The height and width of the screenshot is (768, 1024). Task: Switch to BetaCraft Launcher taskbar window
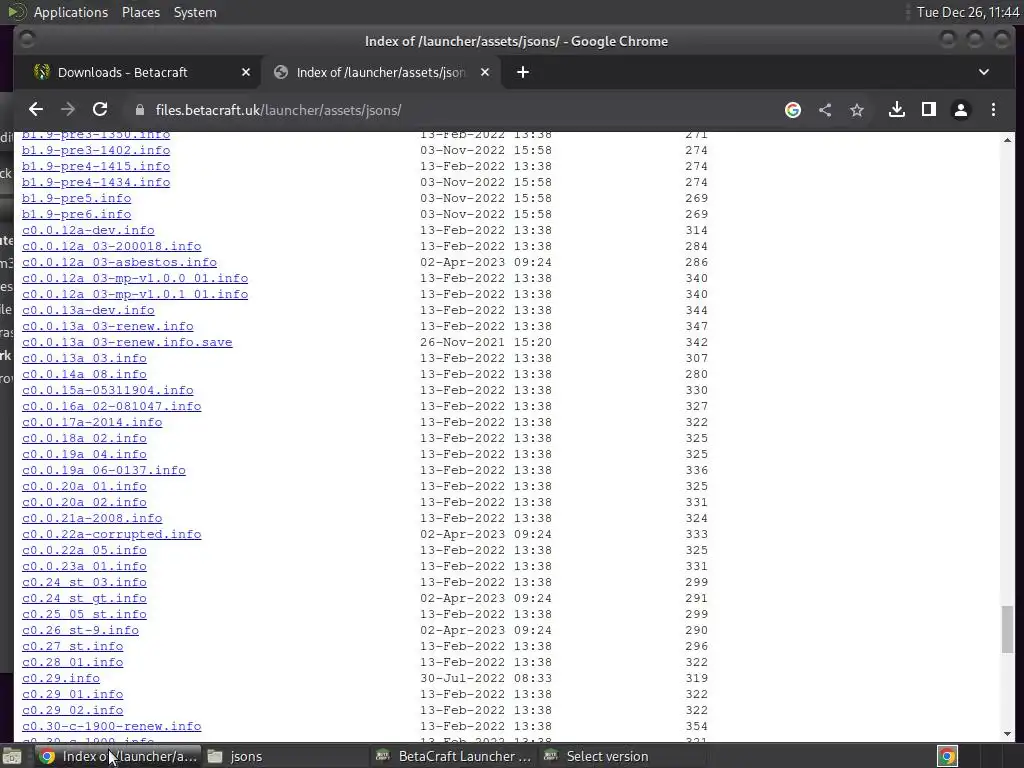tap(453, 756)
